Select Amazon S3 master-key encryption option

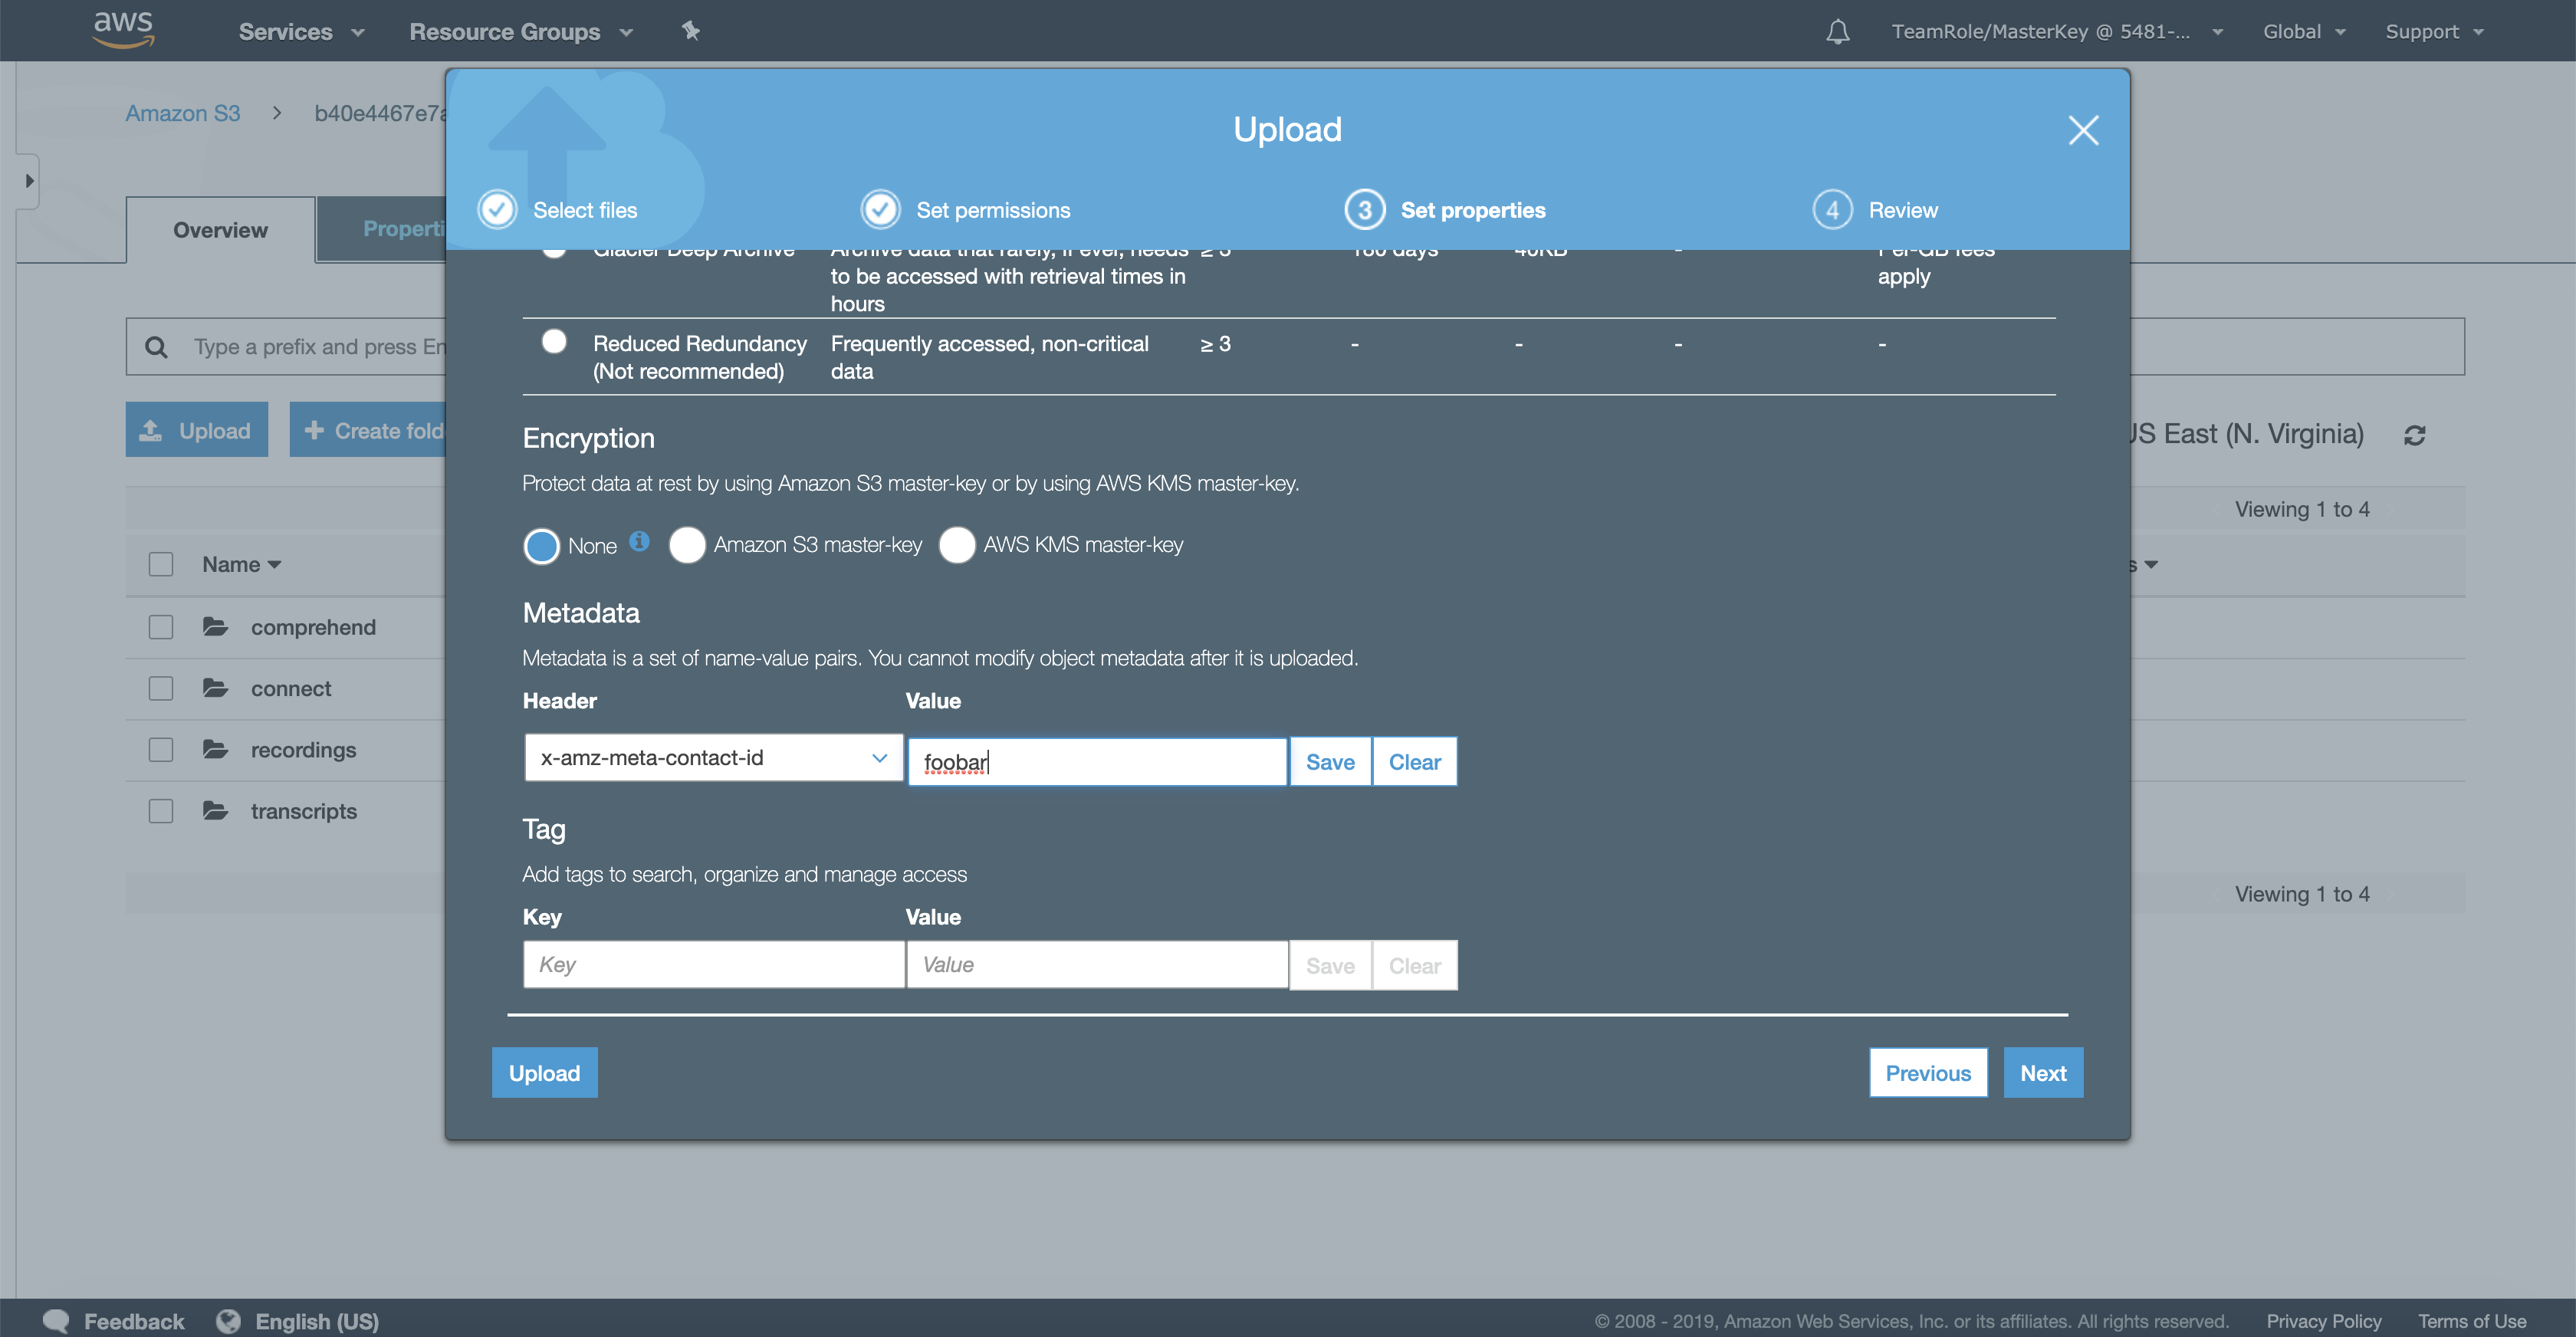click(687, 545)
